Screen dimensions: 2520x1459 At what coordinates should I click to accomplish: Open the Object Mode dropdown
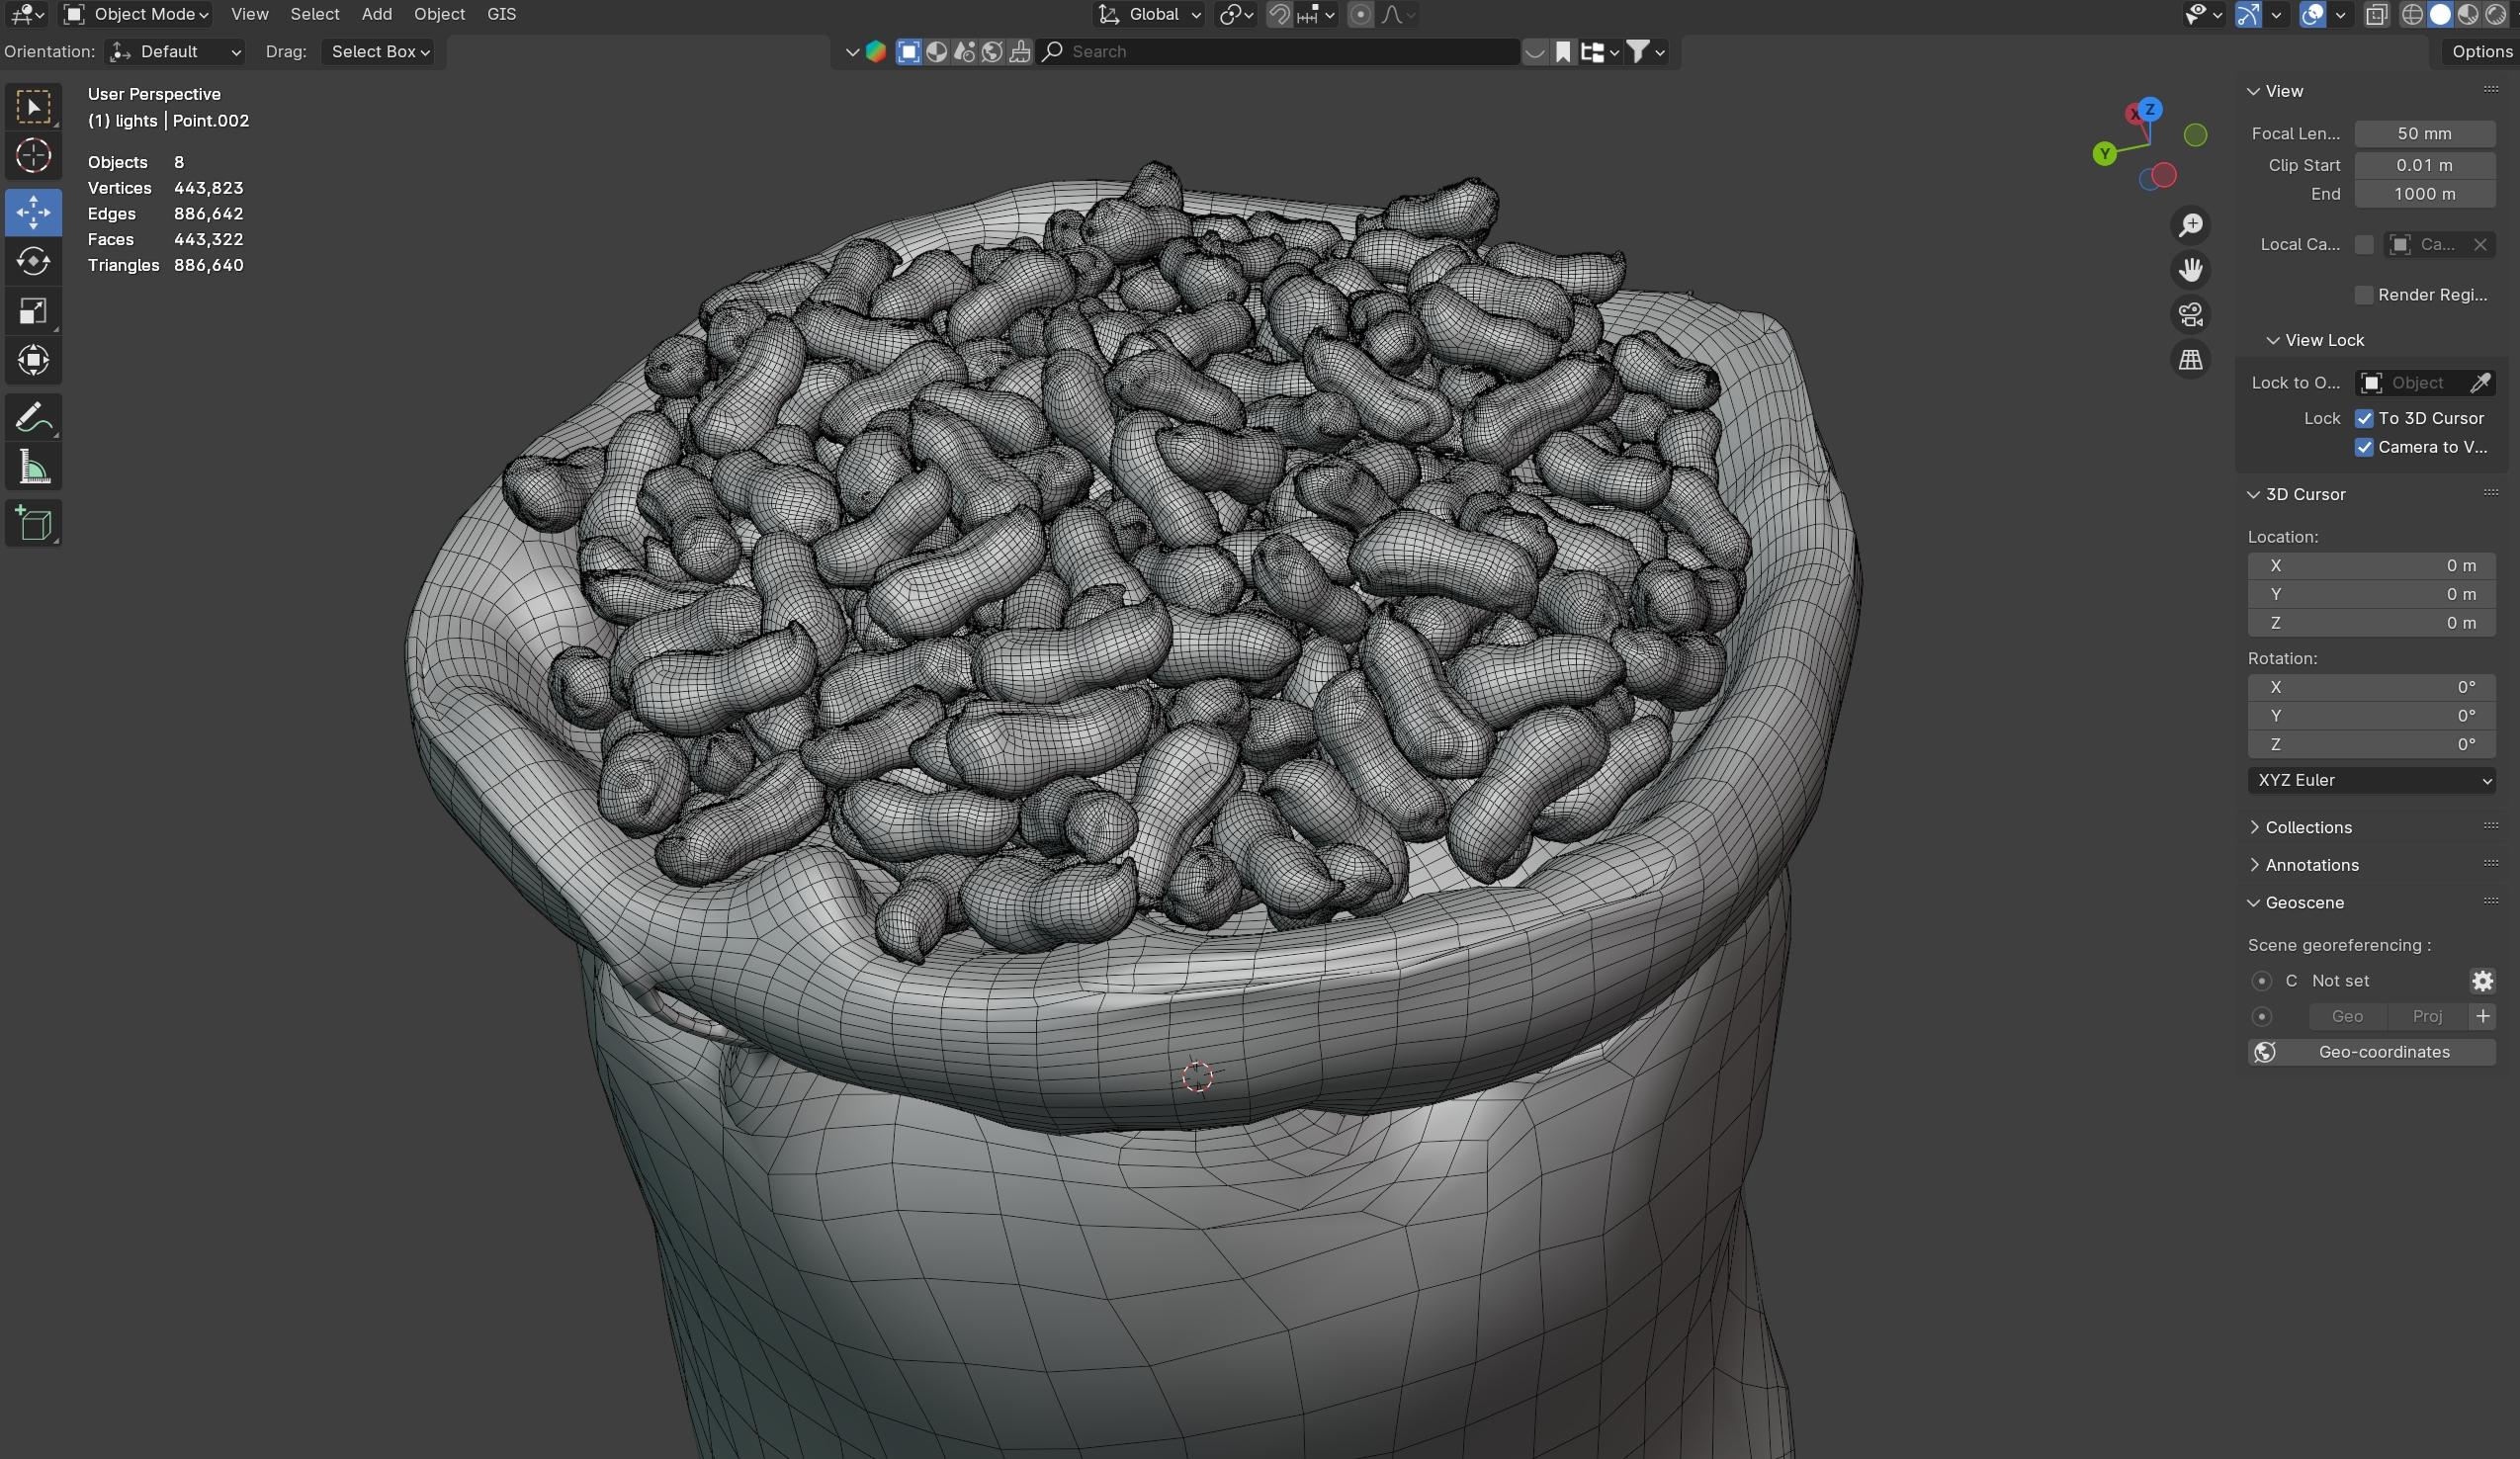tap(136, 14)
